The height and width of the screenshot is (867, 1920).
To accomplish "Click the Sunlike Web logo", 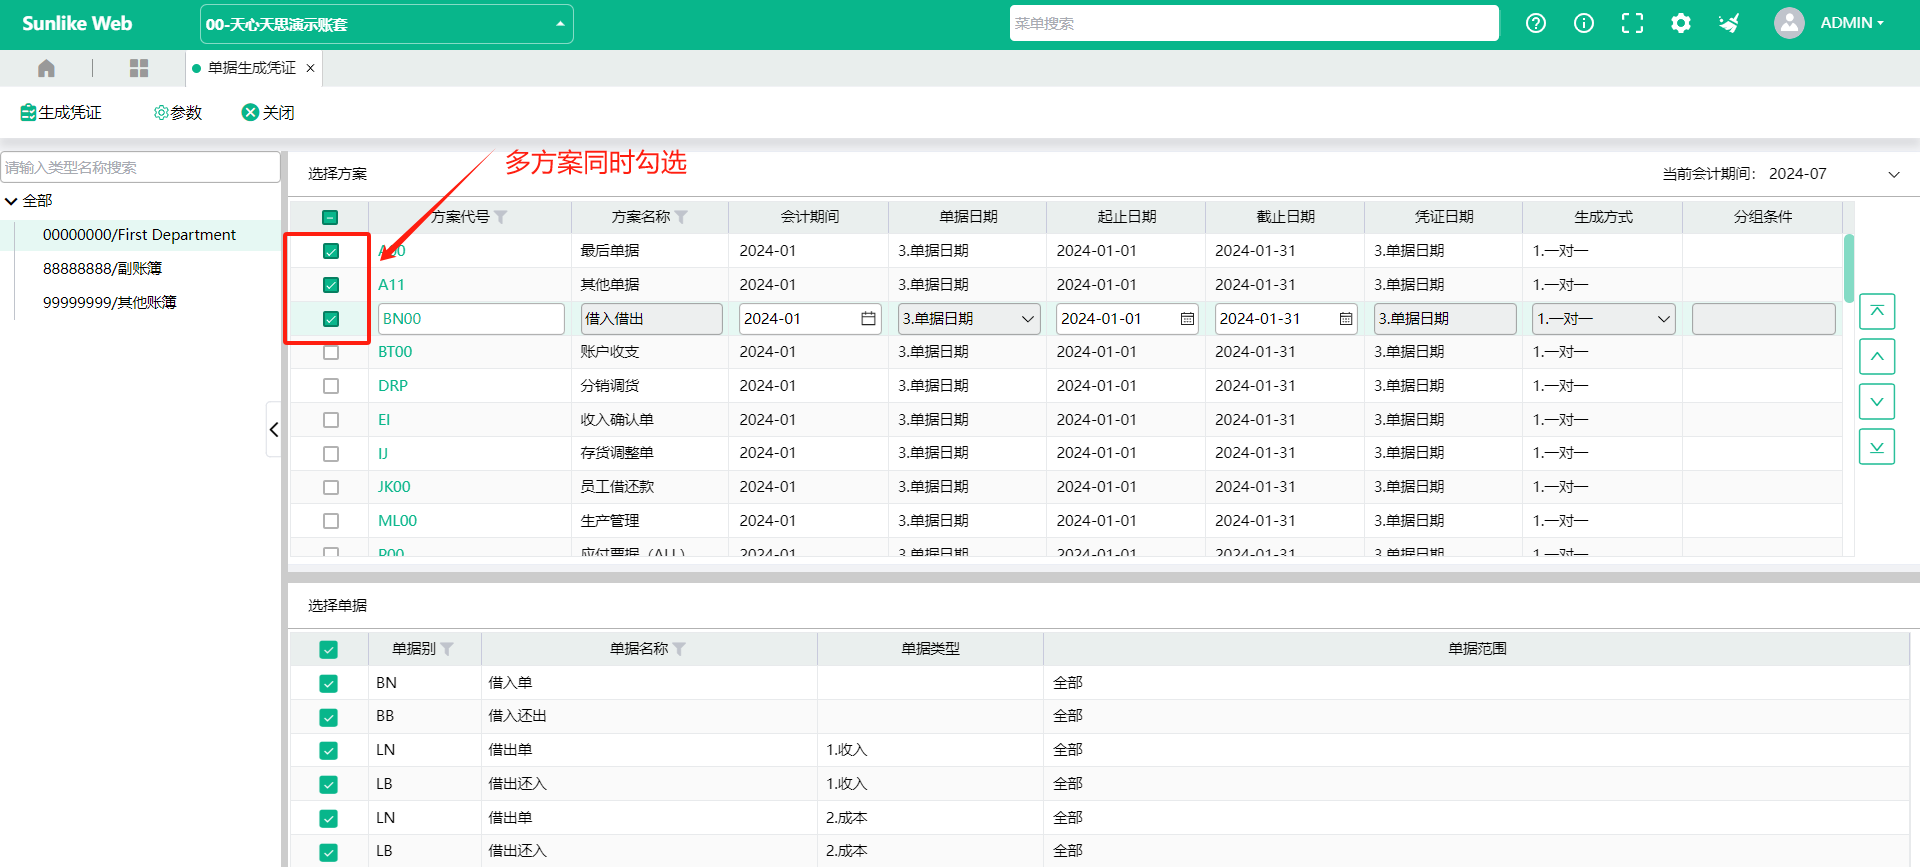I will [77, 23].
